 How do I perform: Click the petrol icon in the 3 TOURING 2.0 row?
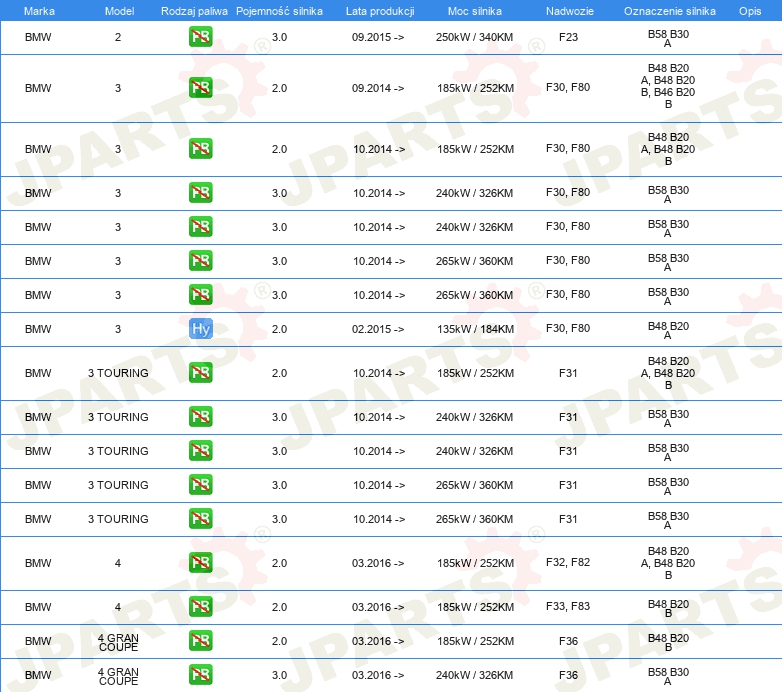[x=200, y=373]
